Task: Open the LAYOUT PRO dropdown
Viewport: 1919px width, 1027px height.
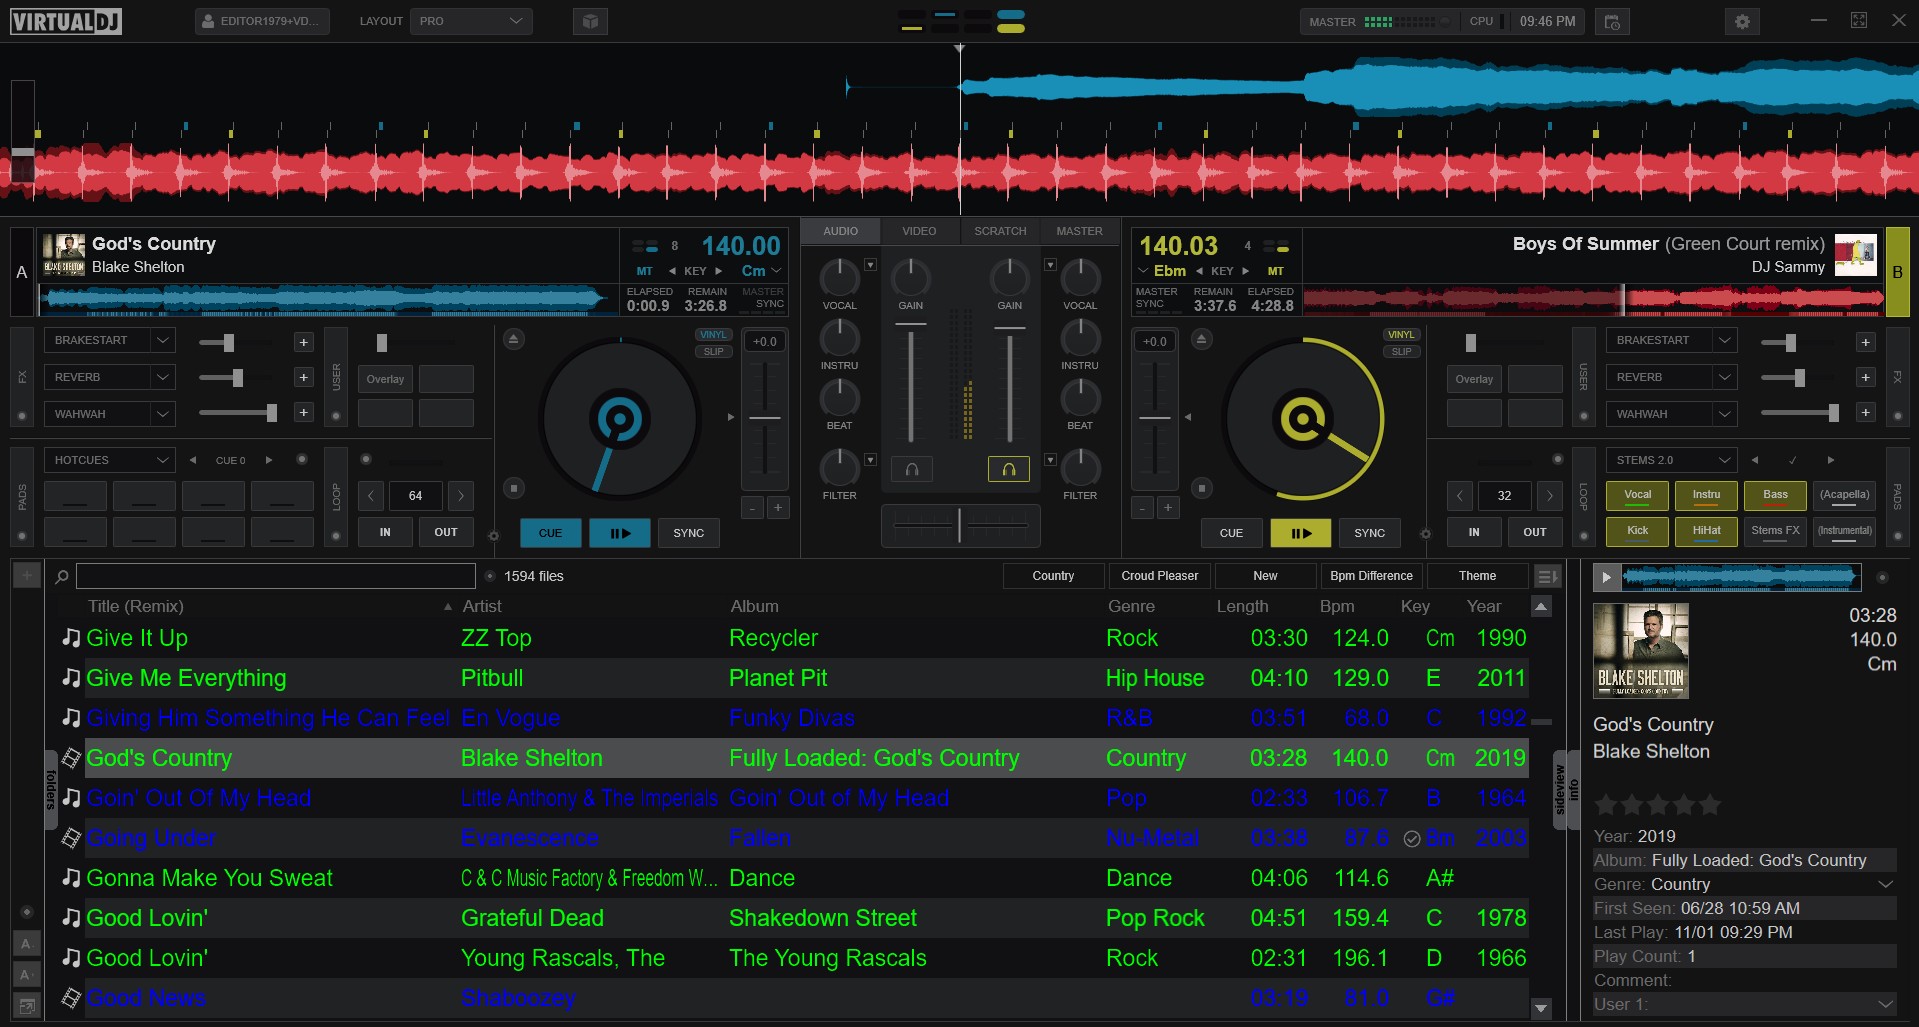Action: tap(471, 21)
